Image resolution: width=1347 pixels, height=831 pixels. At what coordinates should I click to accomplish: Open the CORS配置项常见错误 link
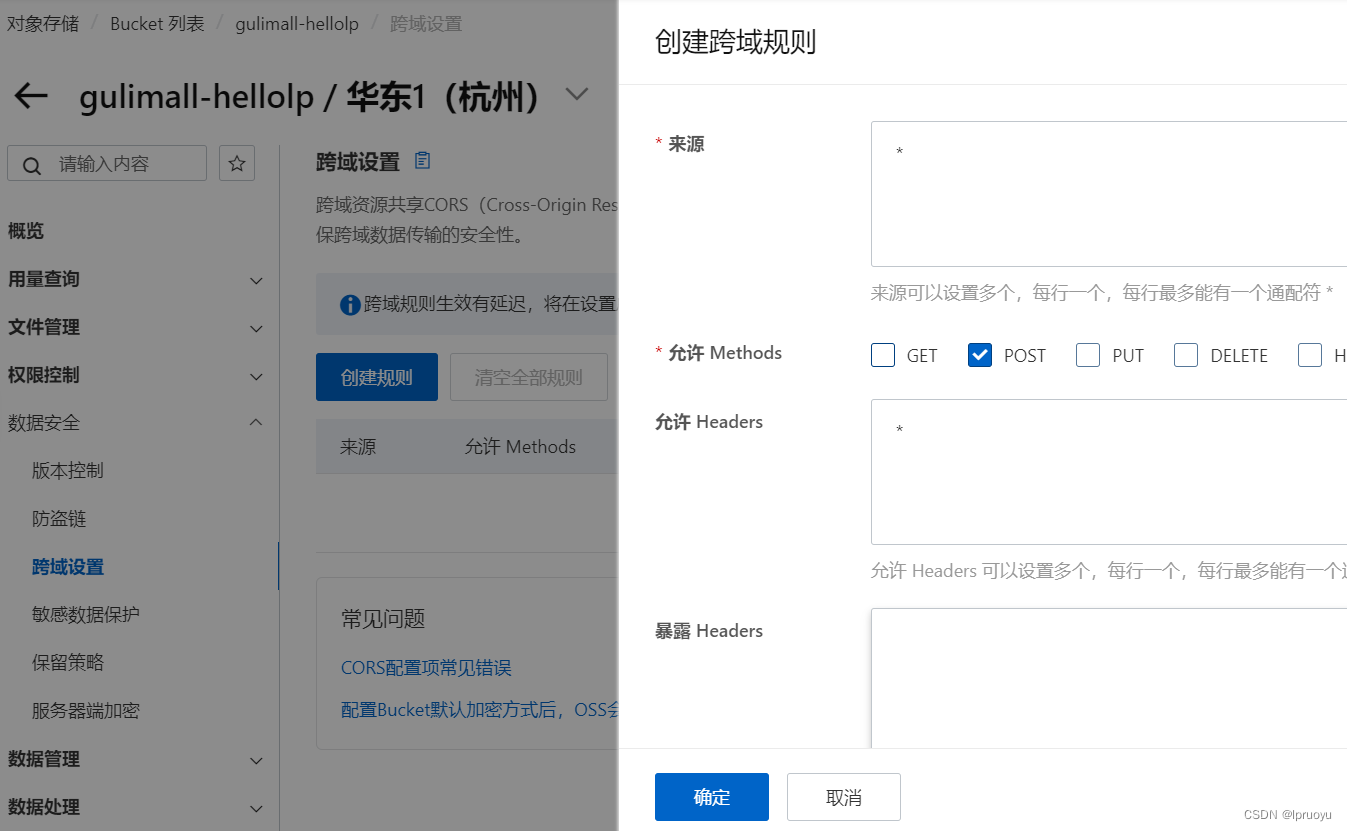pyautogui.click(x=427, y=668)
